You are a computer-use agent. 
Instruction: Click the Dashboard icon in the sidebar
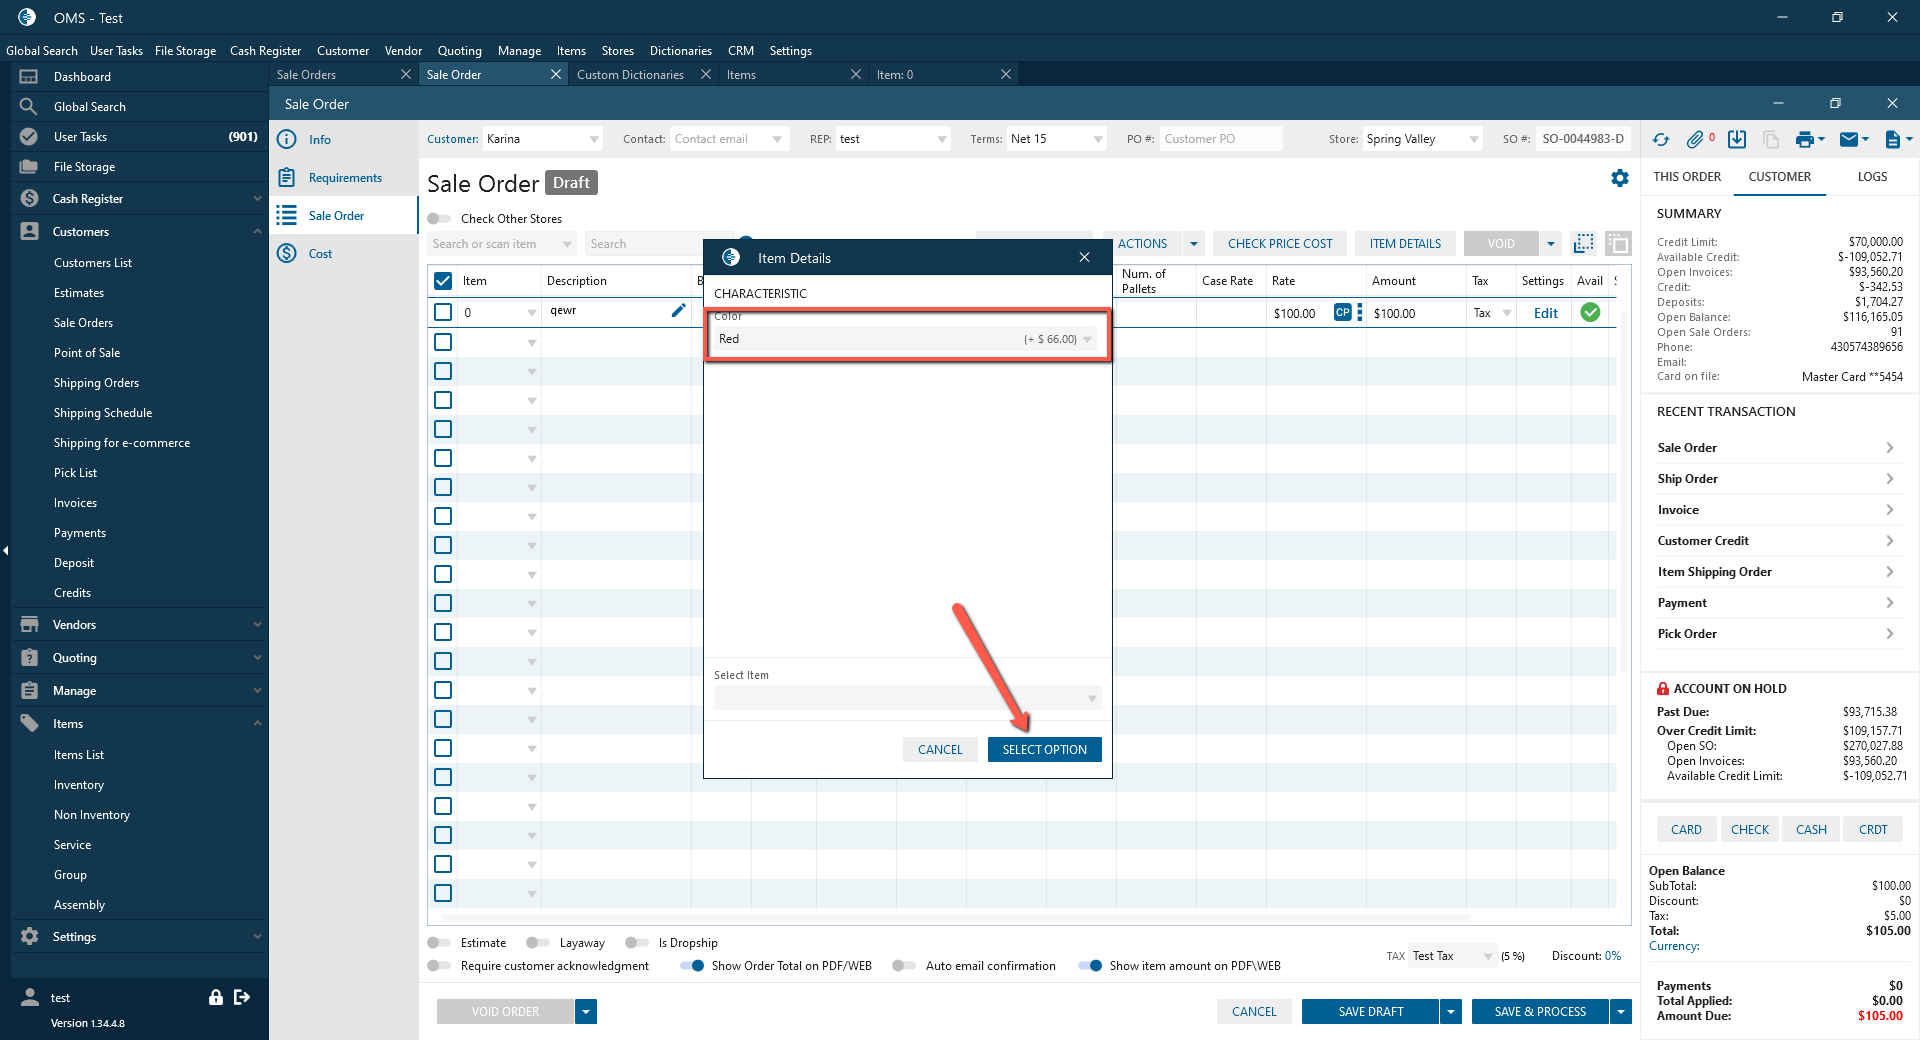29,77
